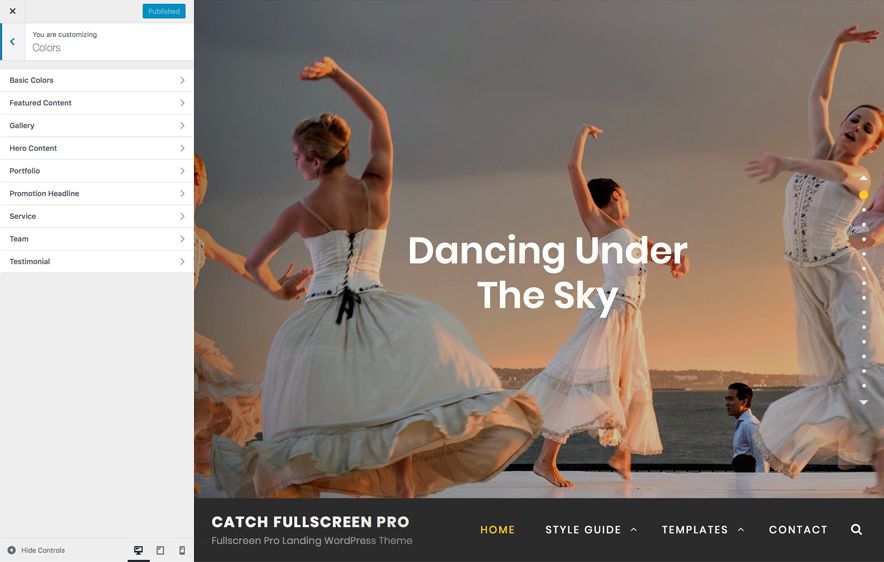Open the Promotion Headline color section
The image size is (884, 562).
point(97,193)
